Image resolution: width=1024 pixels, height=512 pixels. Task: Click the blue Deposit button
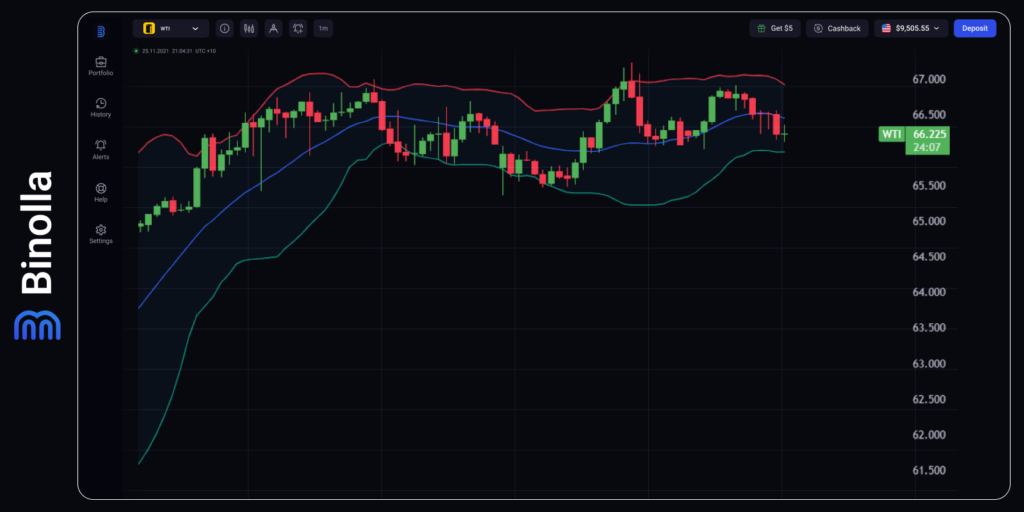pos(975,29)
